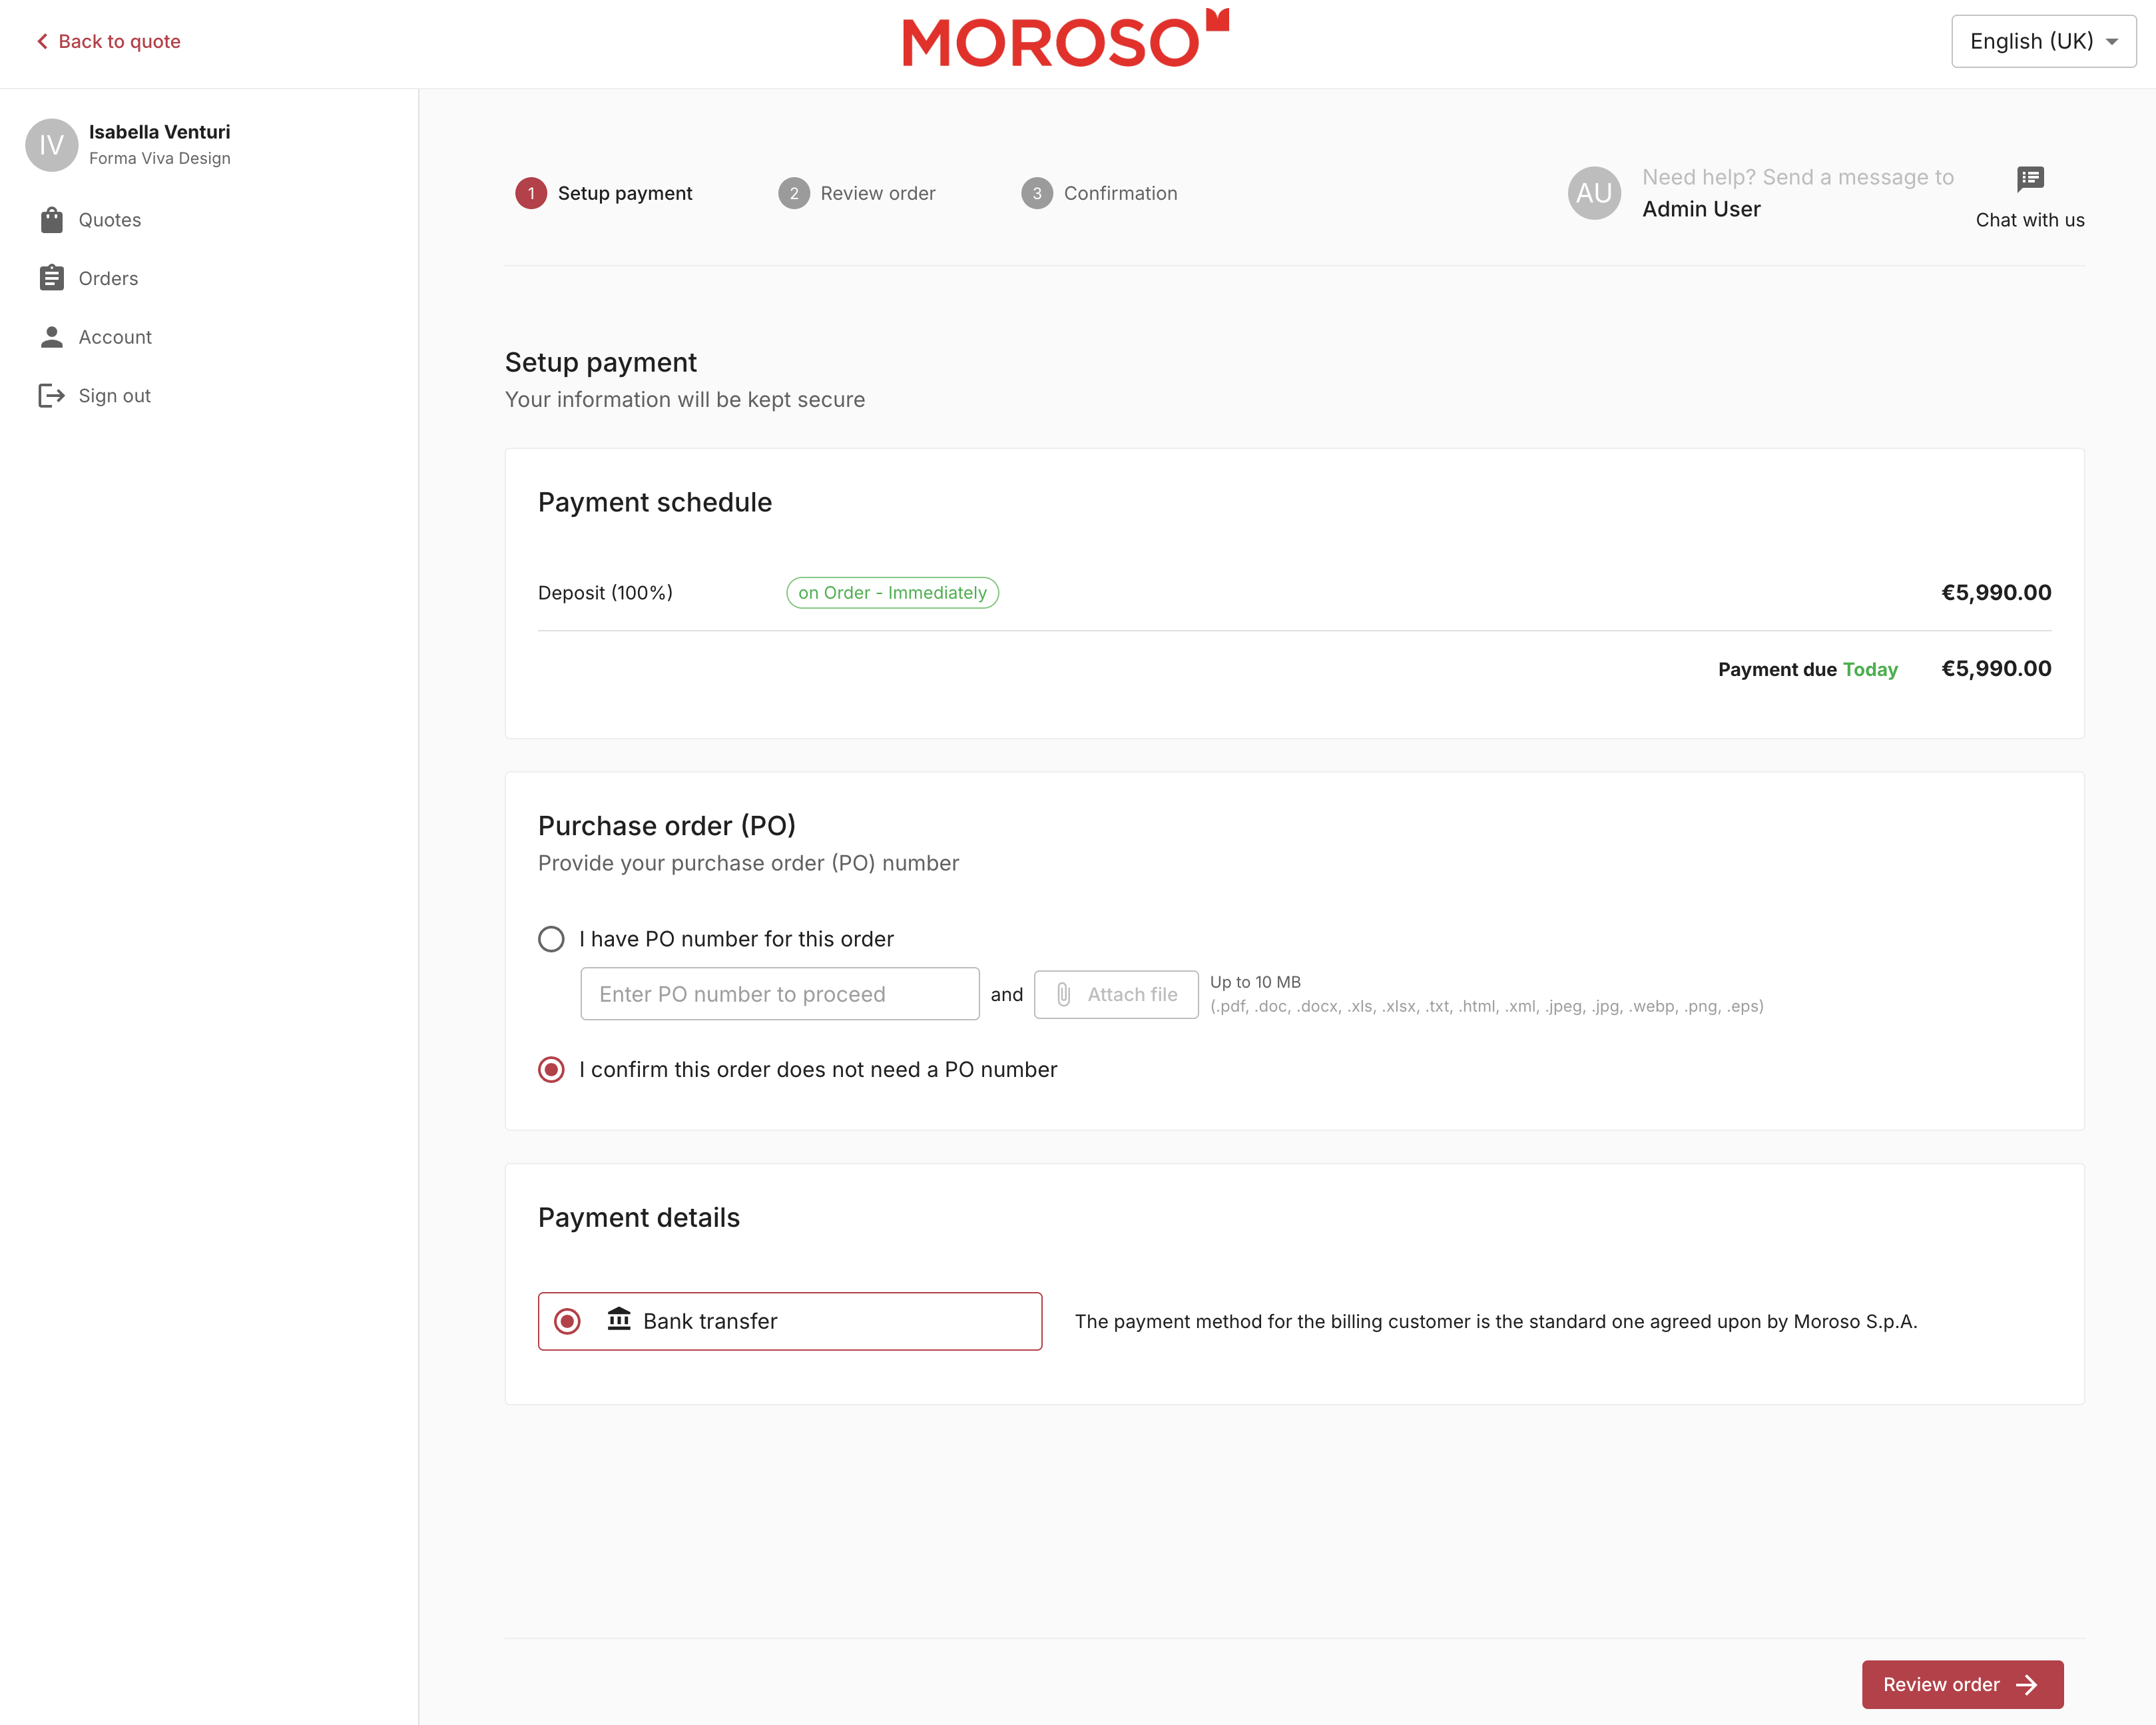
Task: Click the Account person icon
Action: (x=51, y=337)
